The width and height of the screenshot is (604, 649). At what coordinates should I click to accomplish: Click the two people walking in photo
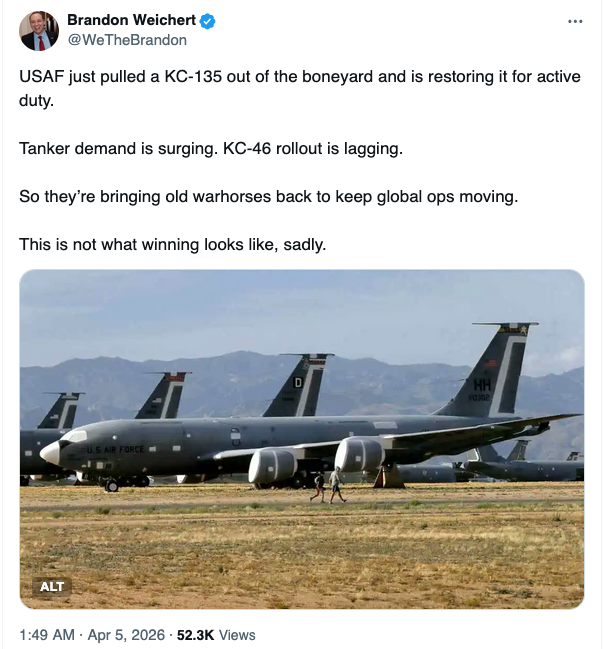click(x=327, y=485)
